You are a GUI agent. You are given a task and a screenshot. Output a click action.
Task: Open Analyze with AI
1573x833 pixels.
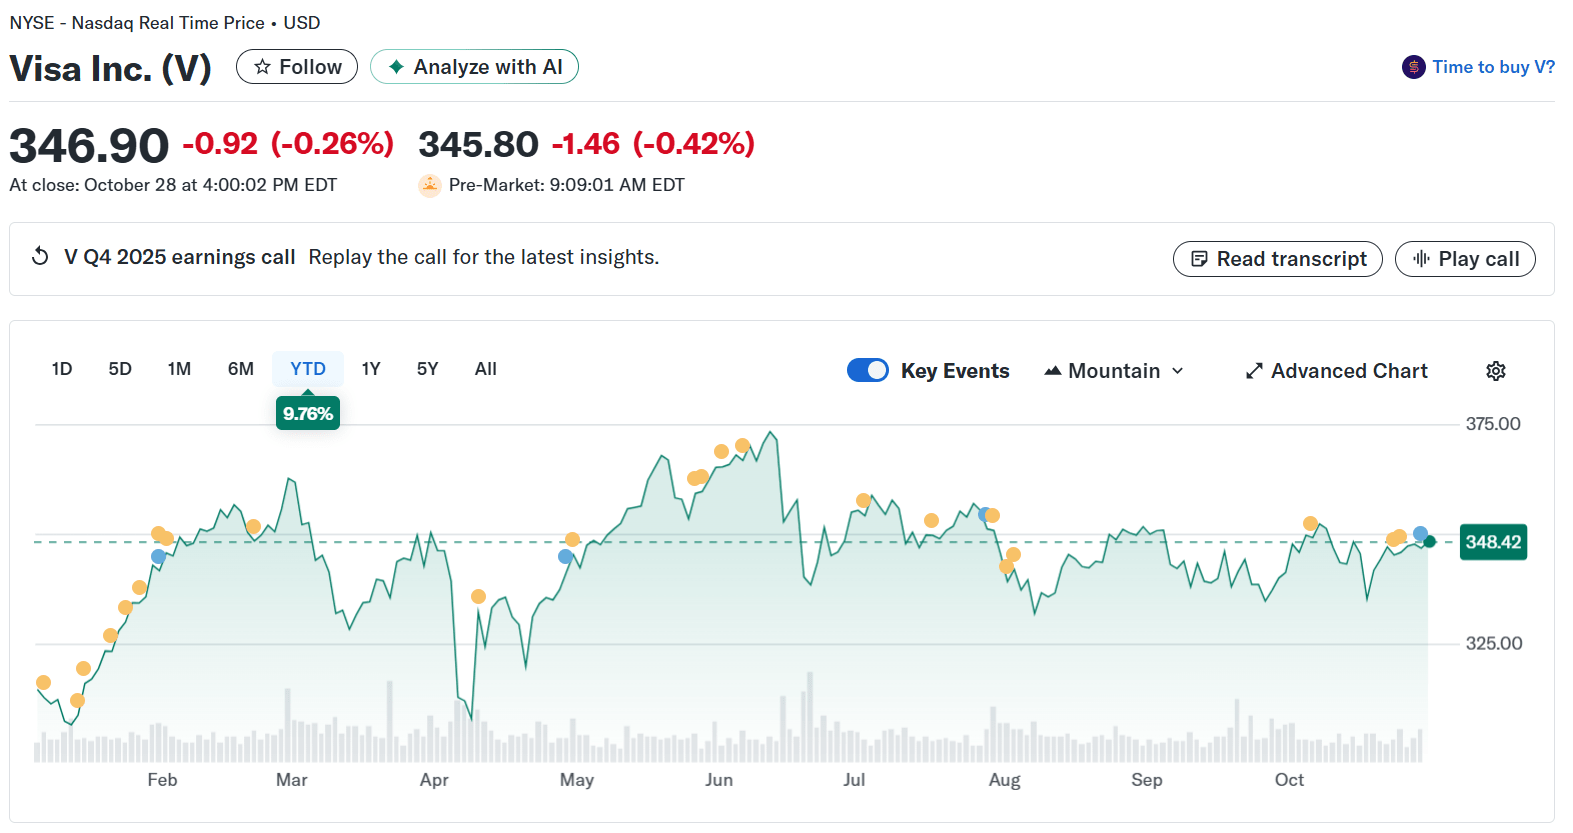click(474, 67)
